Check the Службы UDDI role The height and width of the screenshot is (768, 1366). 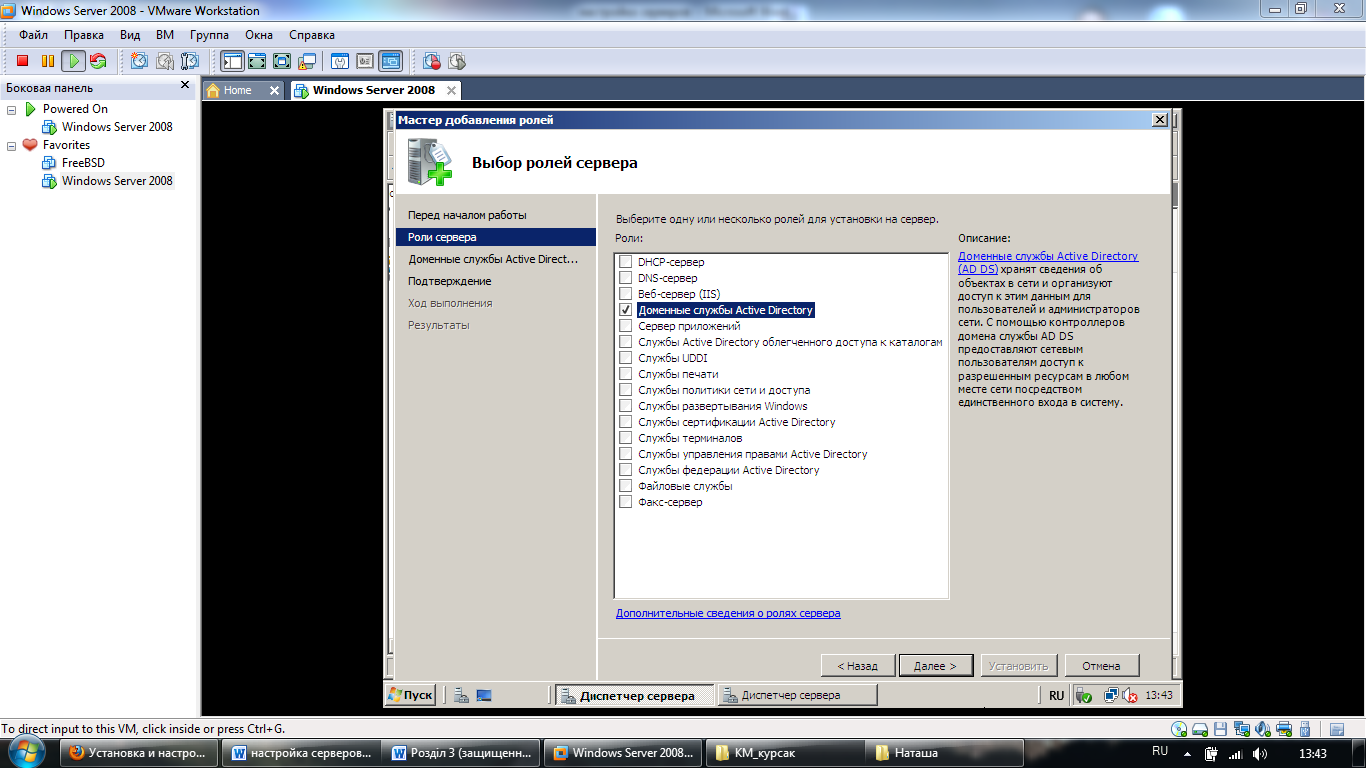[x=626, y=358]
